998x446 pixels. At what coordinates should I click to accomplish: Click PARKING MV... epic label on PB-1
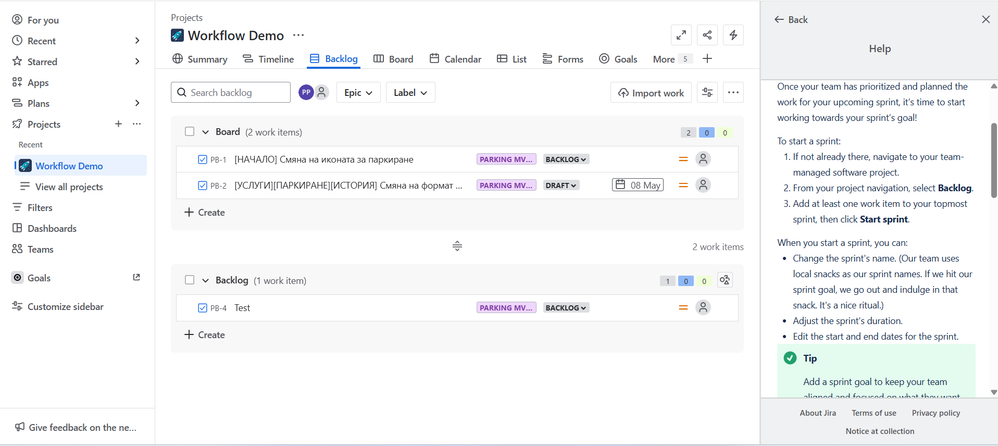[507, 160]
